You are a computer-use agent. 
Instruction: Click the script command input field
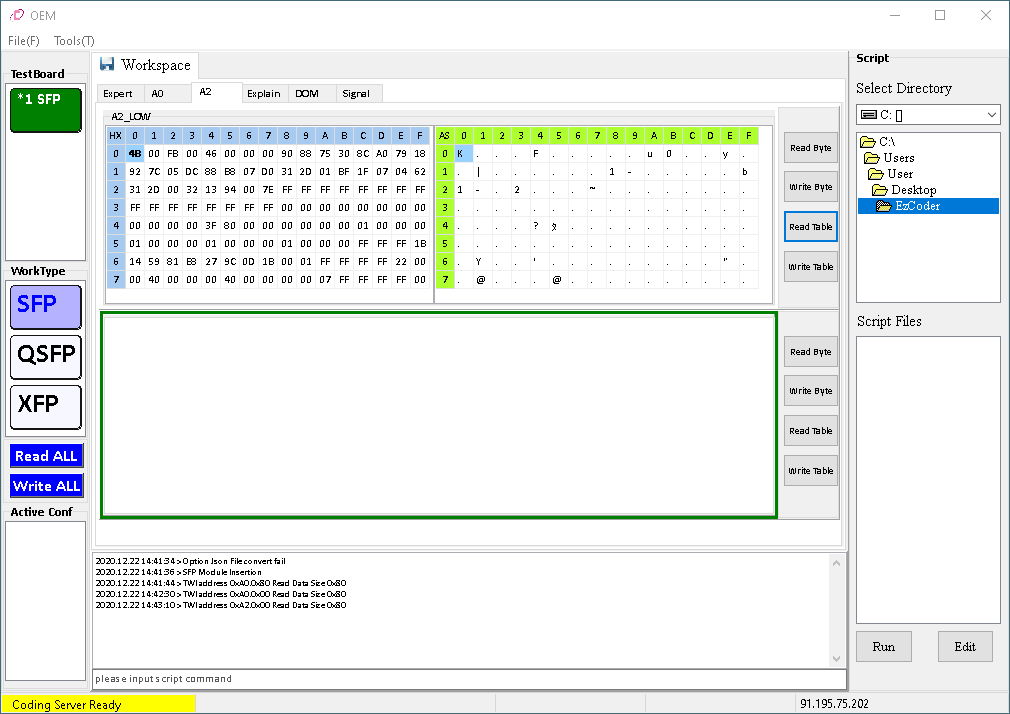click(468, 679)
